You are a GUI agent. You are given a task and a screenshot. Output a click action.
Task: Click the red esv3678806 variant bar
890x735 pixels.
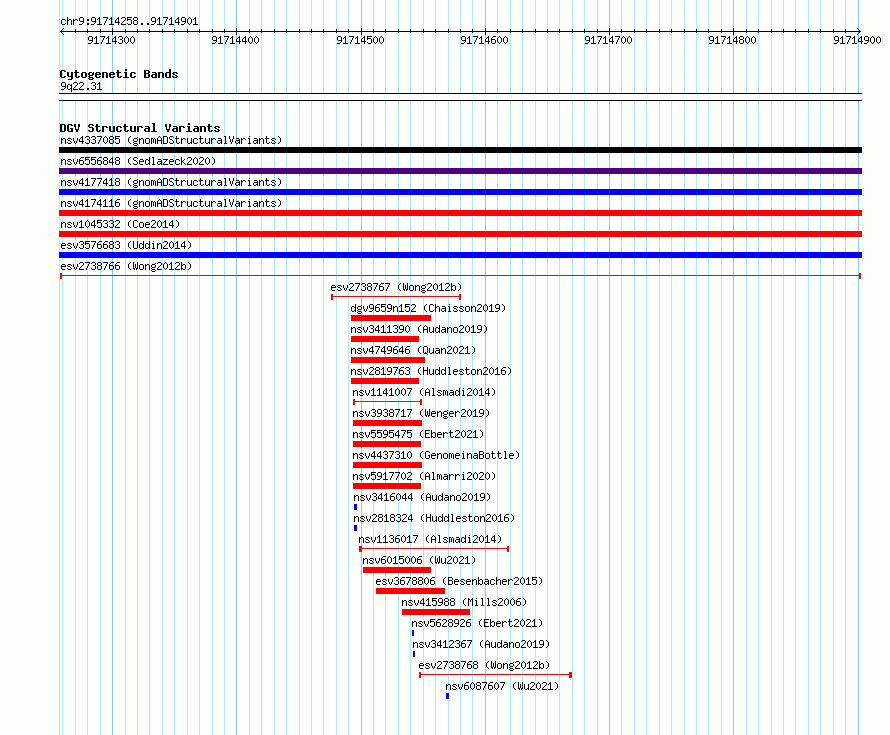[x=410, y=591]
